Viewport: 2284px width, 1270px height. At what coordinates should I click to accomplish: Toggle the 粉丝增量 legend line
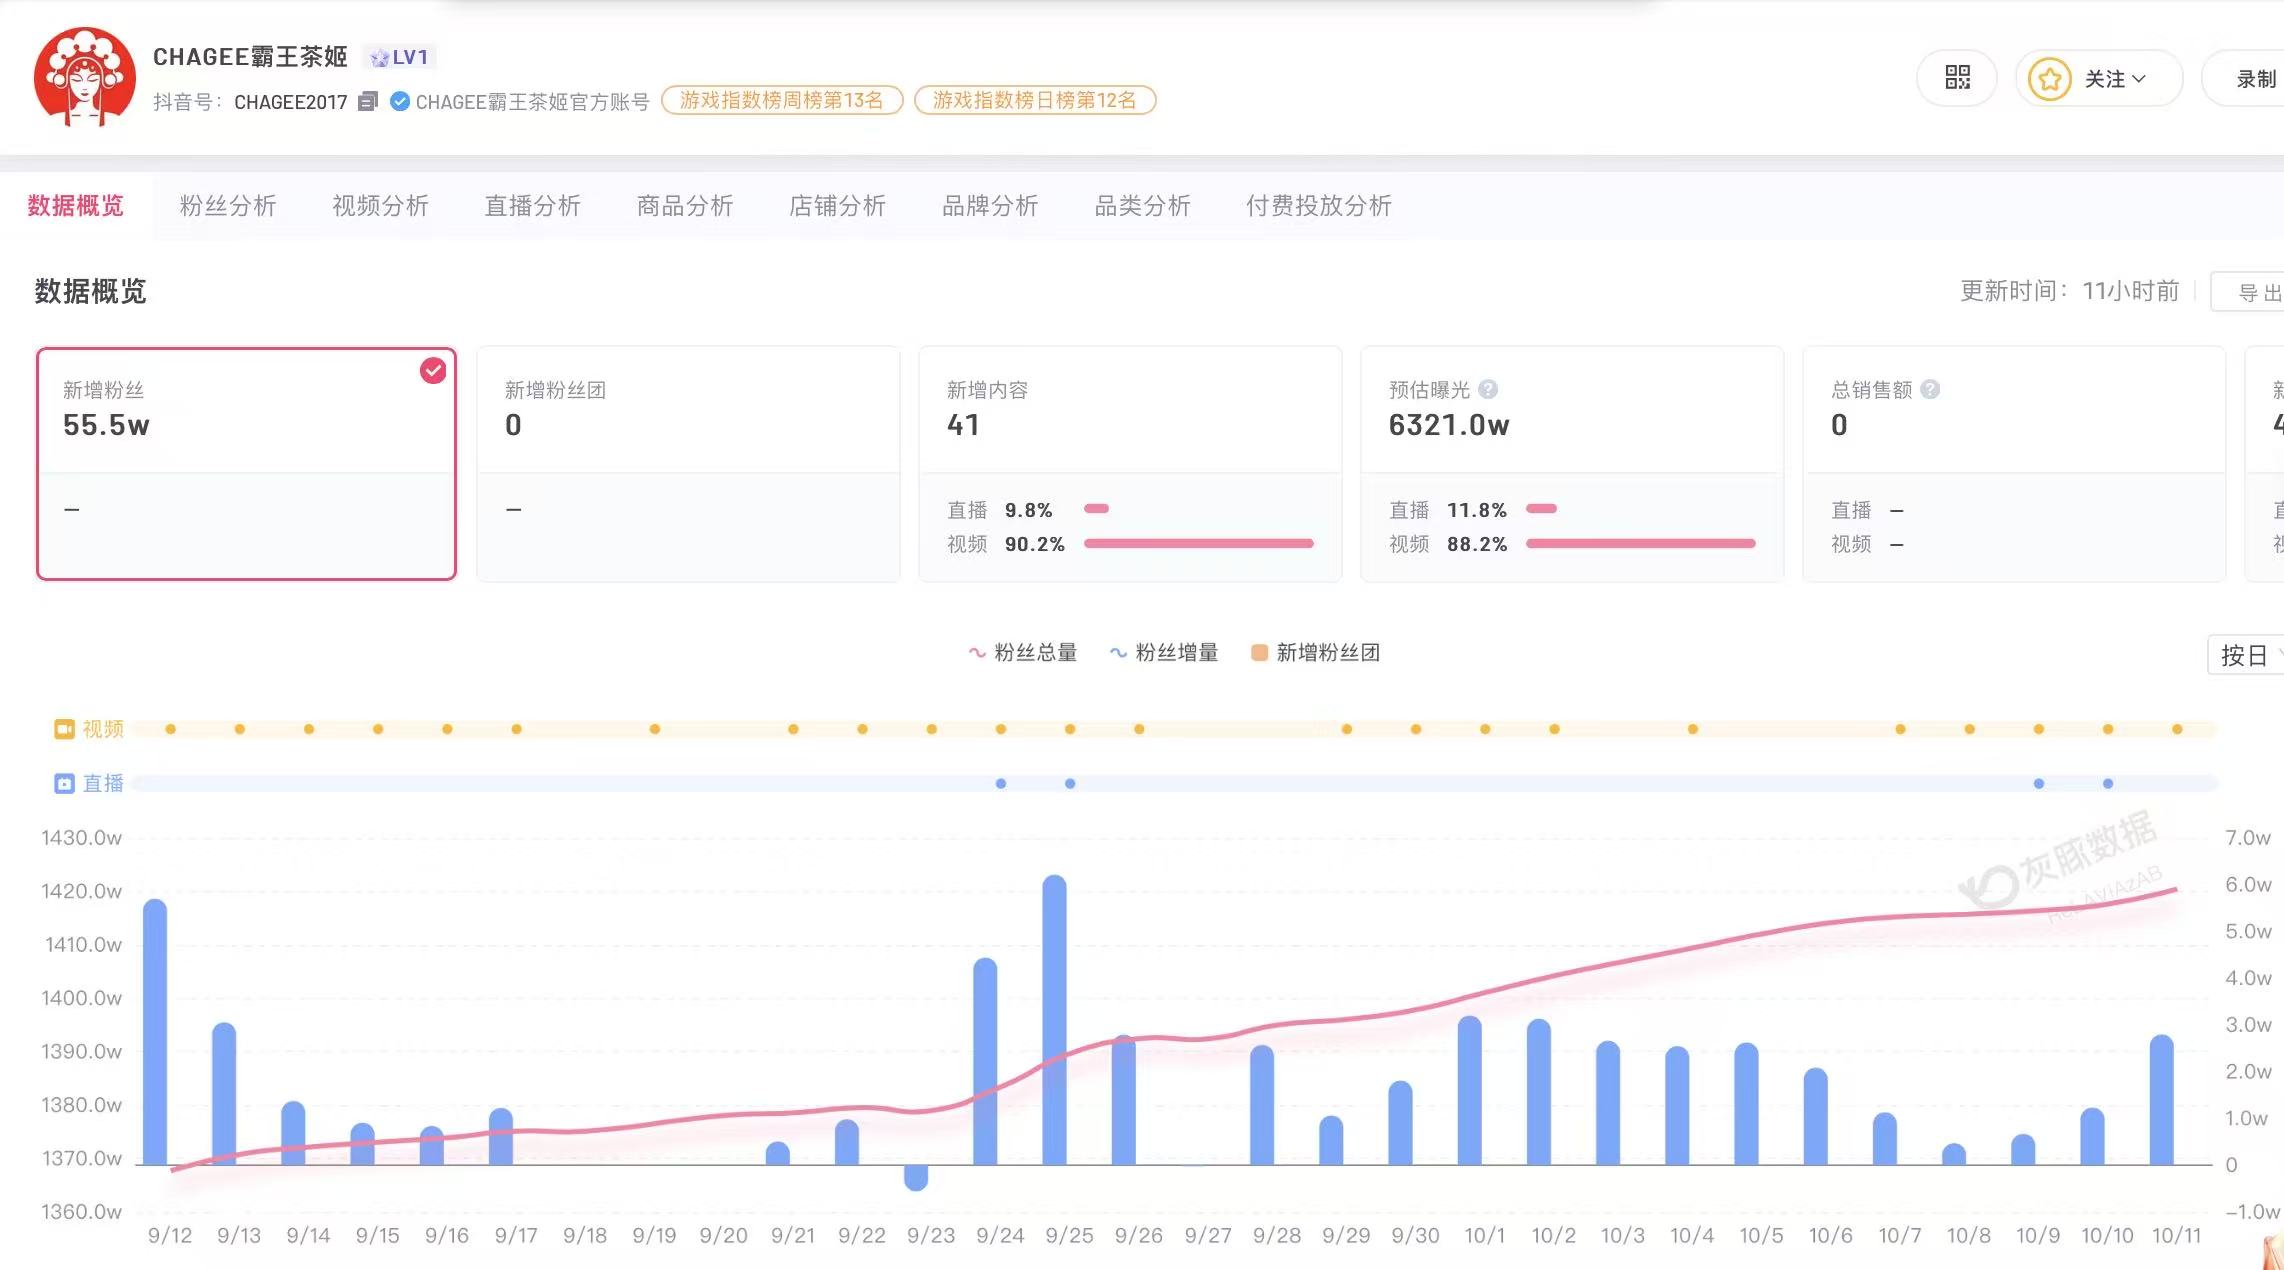coord(1164,653)
